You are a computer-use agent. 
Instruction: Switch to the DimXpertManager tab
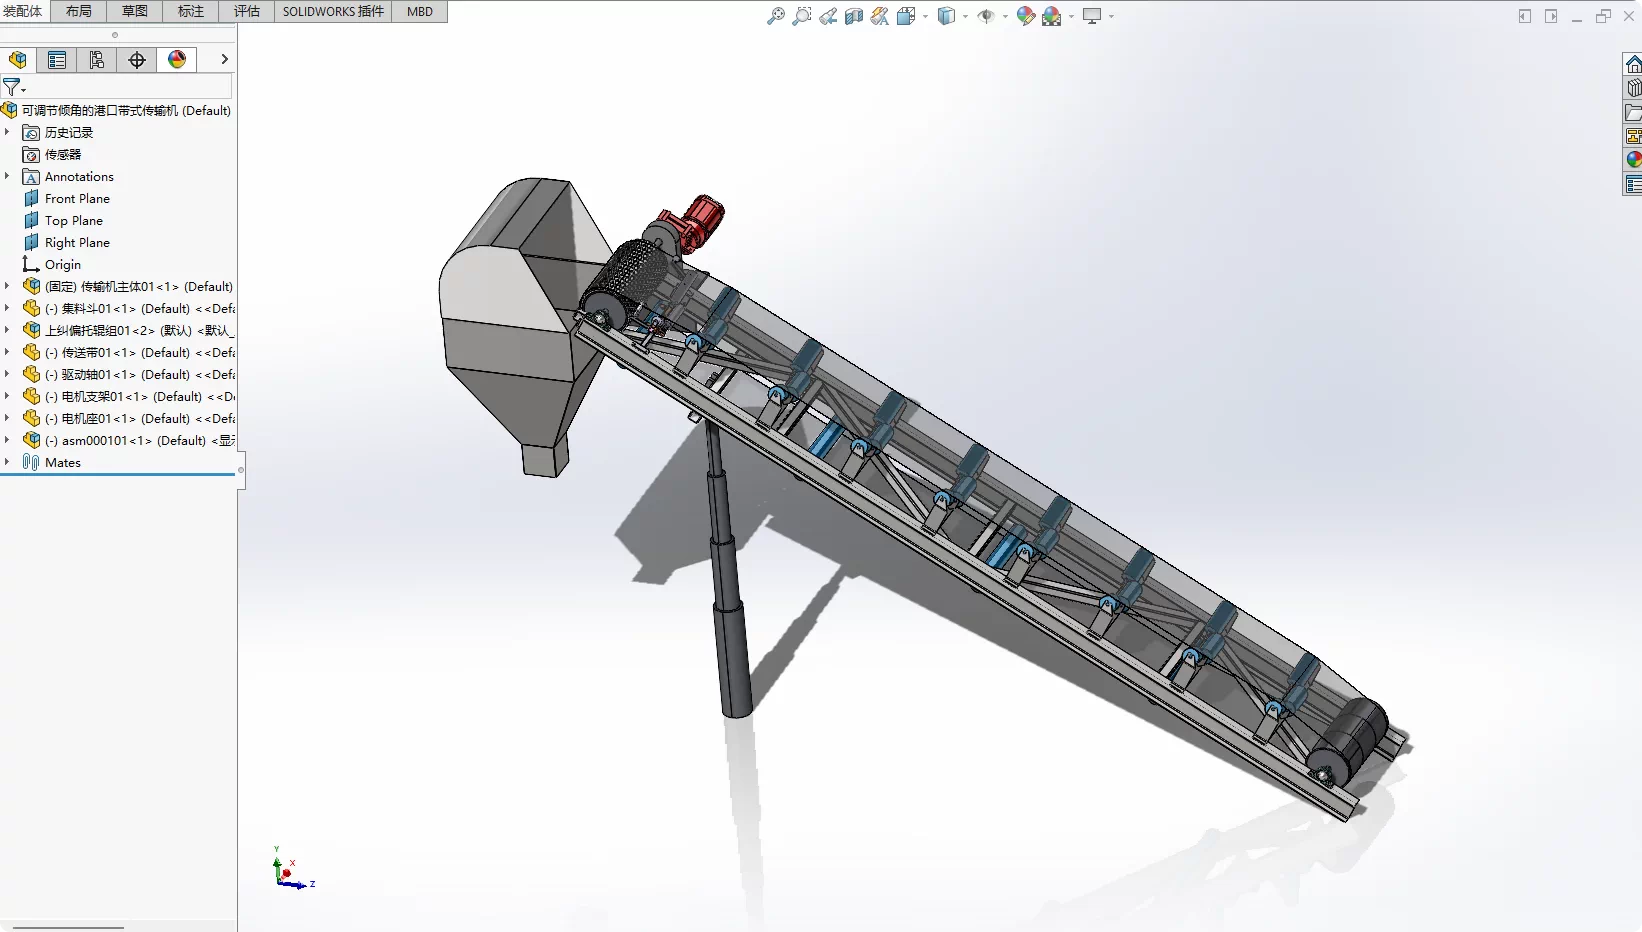pos(137,60)
